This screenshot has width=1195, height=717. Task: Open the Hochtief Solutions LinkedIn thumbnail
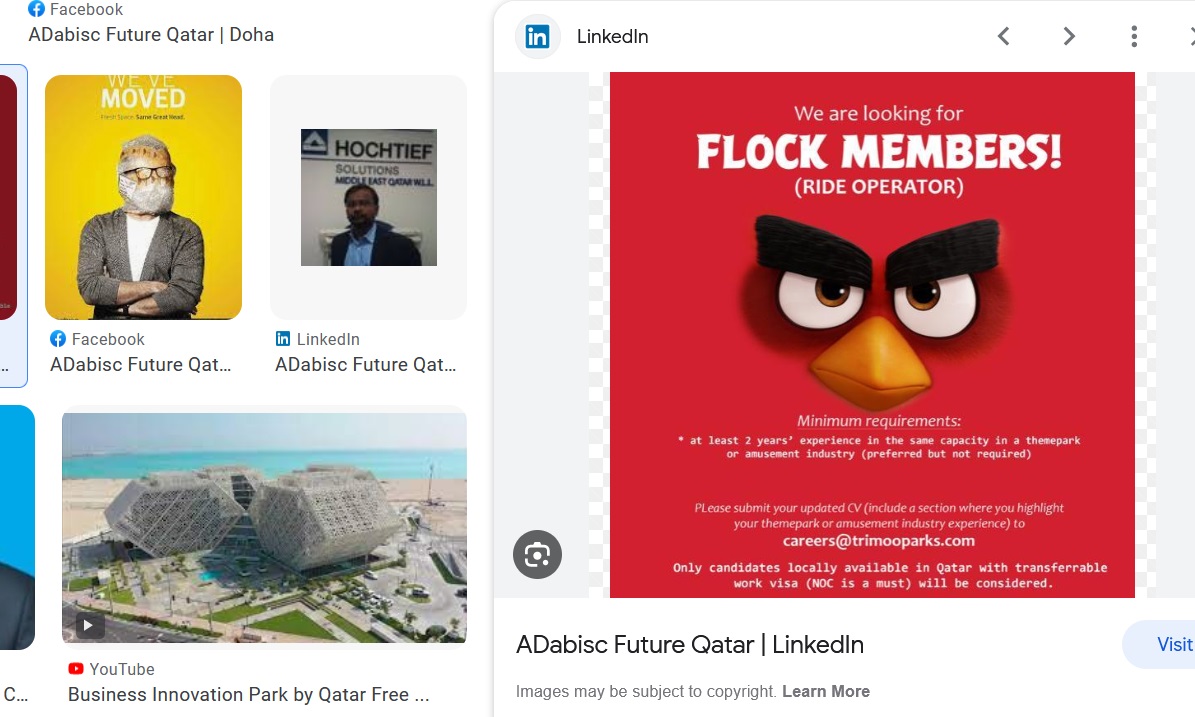369,197
